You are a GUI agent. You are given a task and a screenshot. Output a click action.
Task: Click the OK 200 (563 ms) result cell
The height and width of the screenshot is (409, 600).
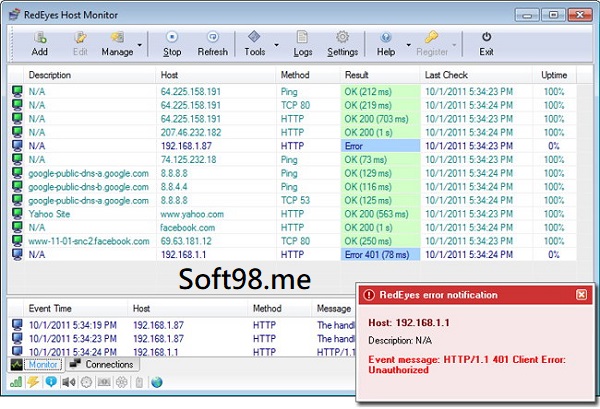pyautogui.click(x=380, y=214)
